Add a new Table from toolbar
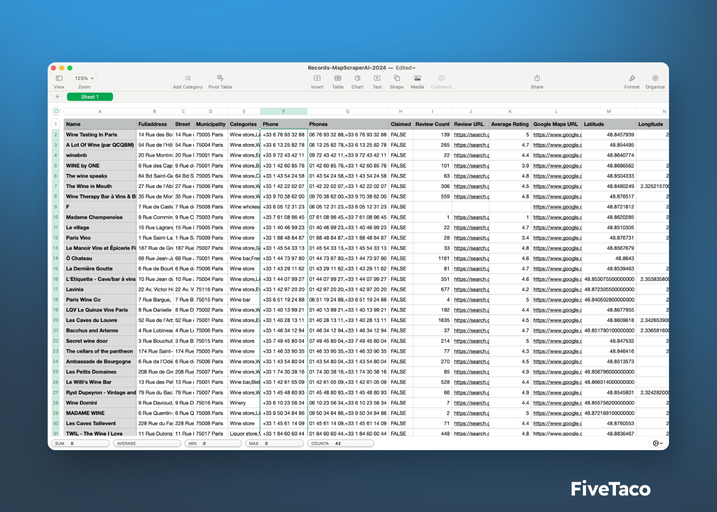 pyautogui.click(x=338, y=78)
